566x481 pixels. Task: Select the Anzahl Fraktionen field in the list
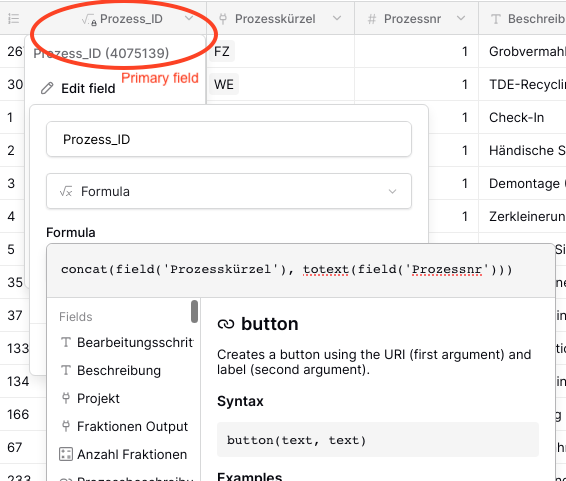pyautogui.click(x=132, y=454)
